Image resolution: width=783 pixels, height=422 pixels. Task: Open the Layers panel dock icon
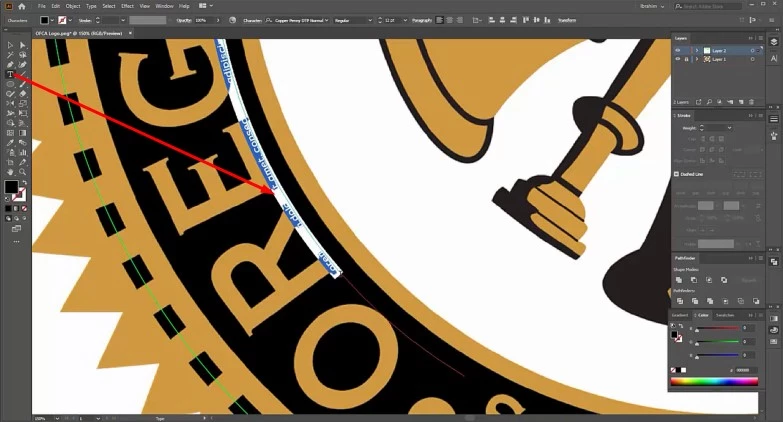click(774, 42)
